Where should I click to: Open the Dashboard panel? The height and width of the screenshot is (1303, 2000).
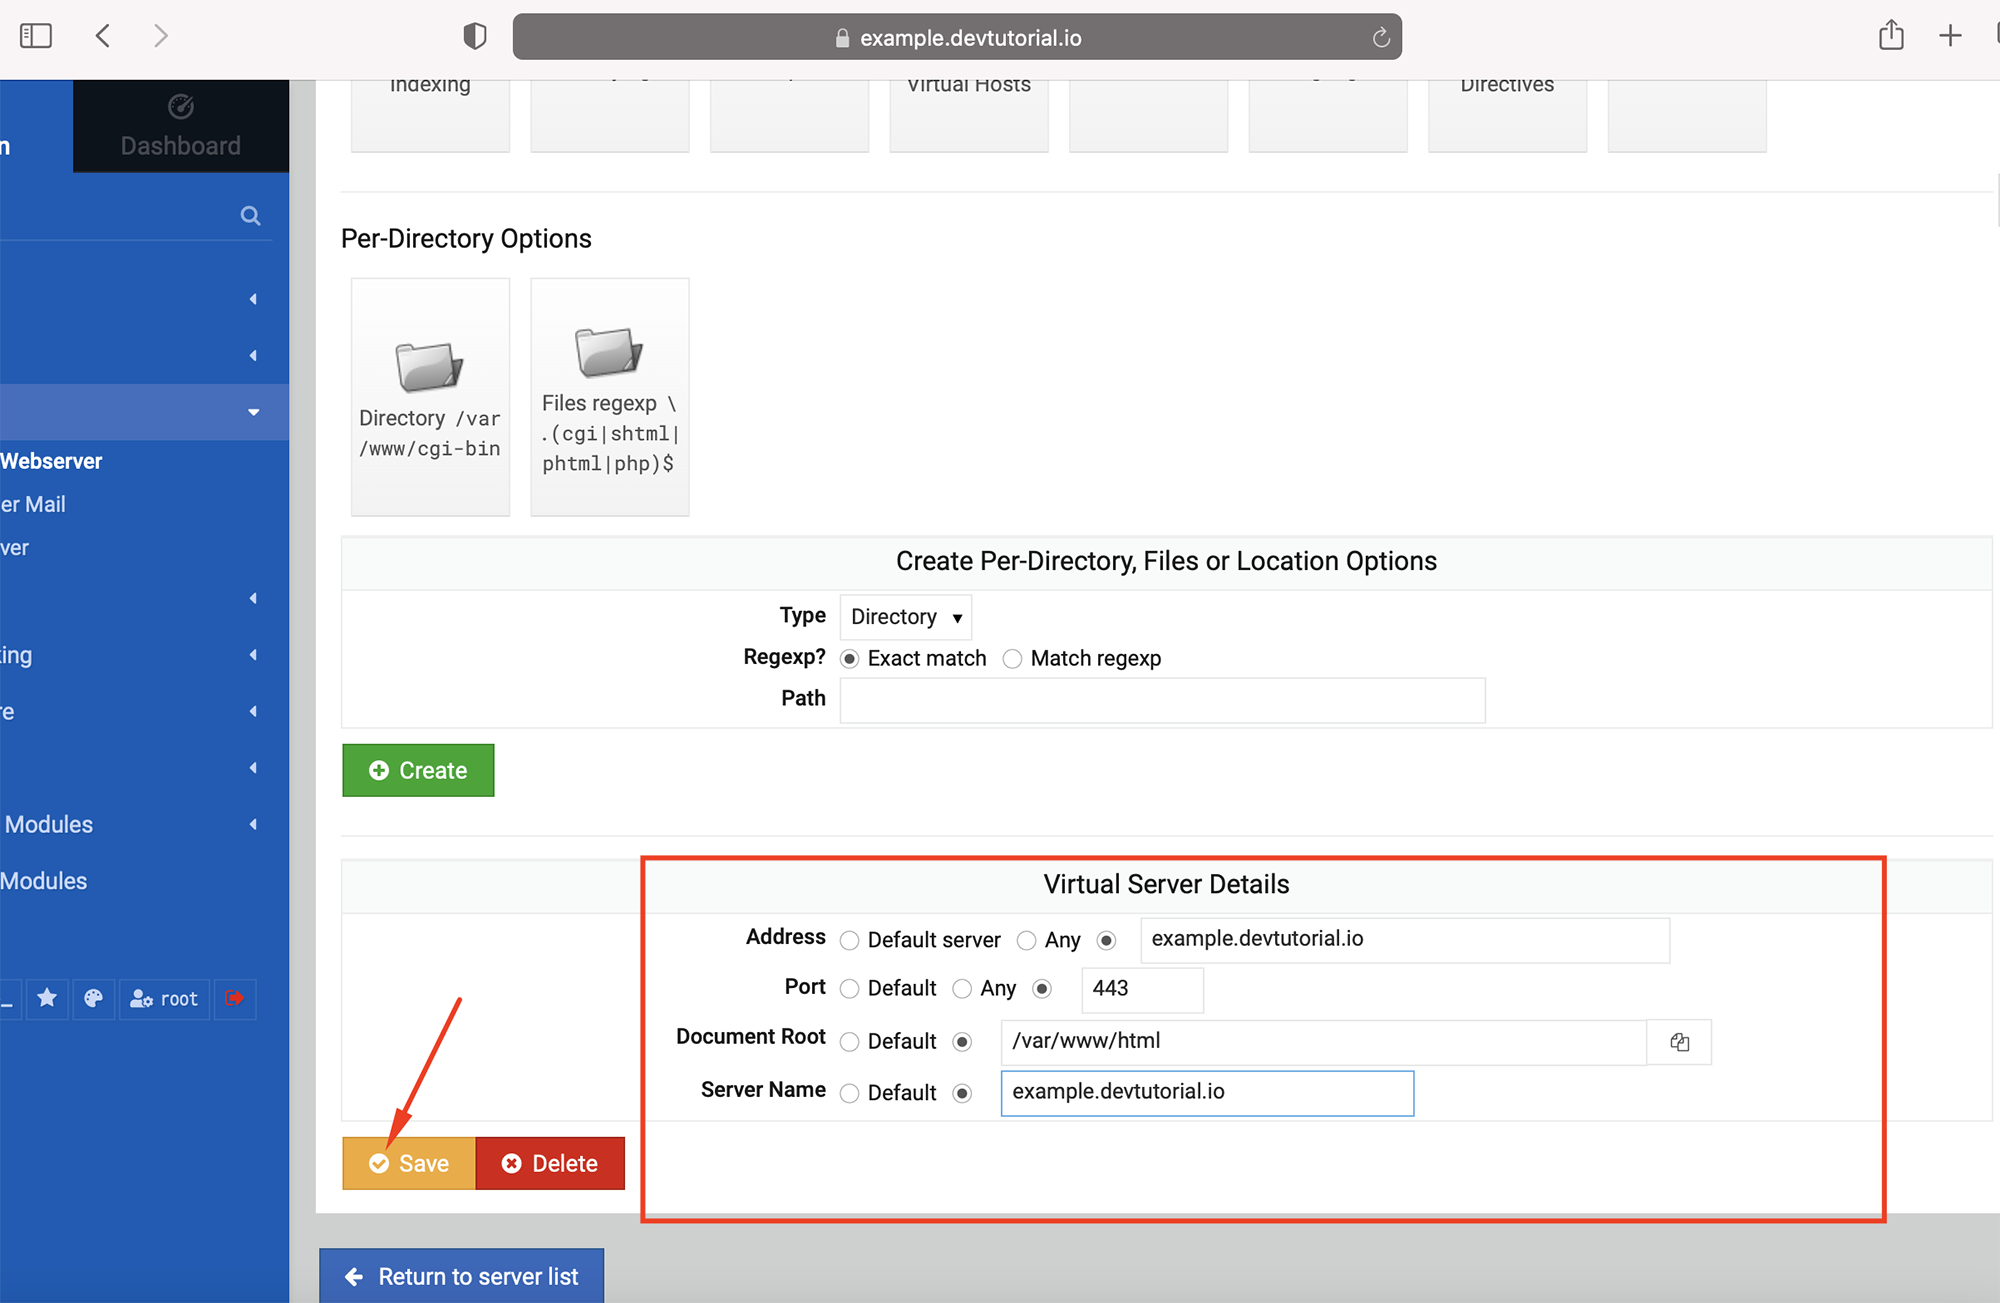point(180,124)
